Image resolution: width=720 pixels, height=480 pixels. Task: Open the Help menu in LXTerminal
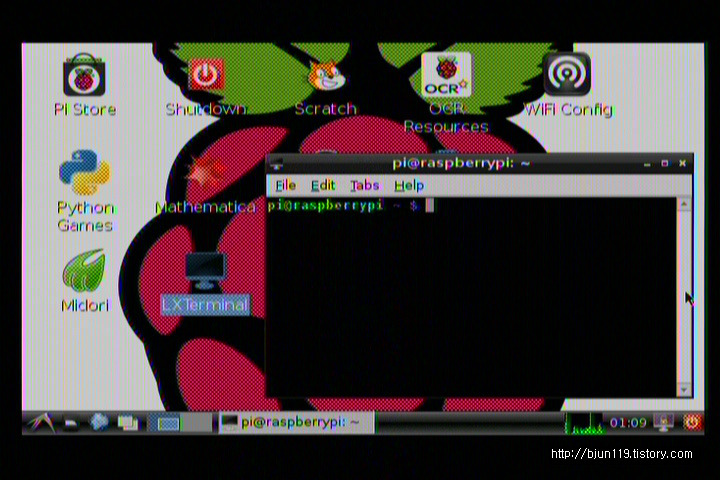click(x=409, y=186)
